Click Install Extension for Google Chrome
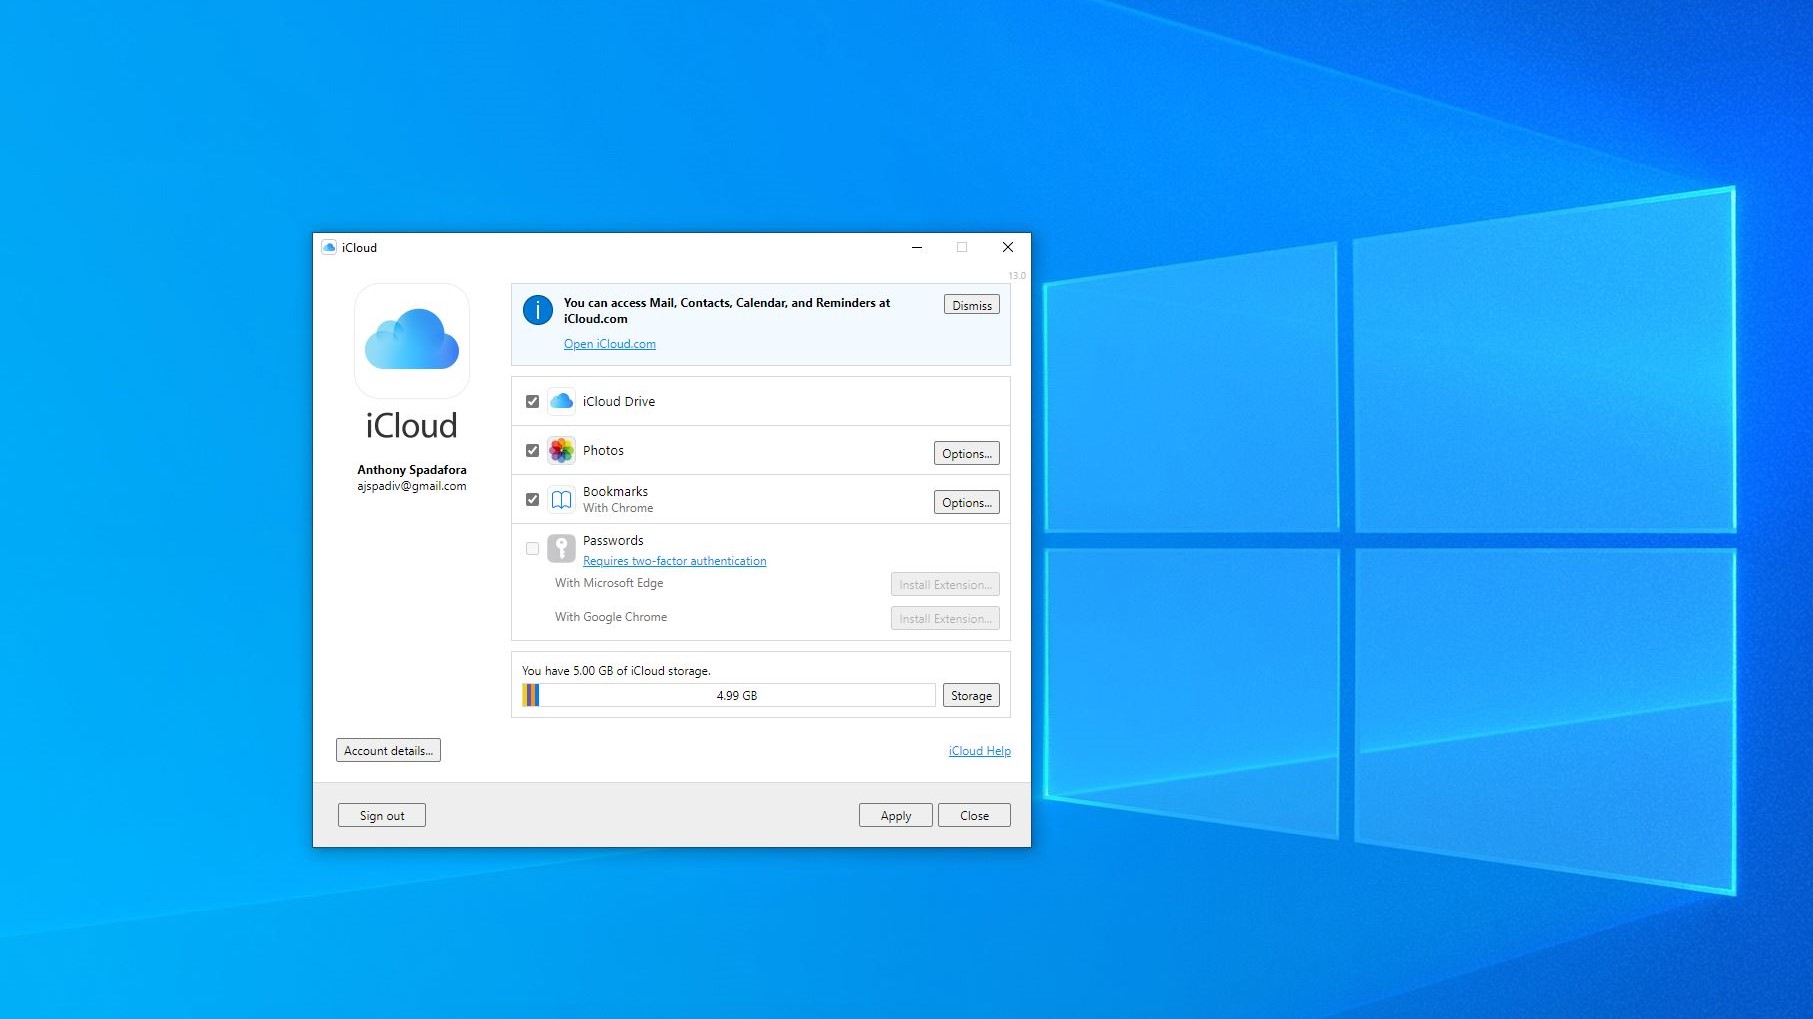The height and width of the screenshot is (1019, 1813). [x=945, y=618]
